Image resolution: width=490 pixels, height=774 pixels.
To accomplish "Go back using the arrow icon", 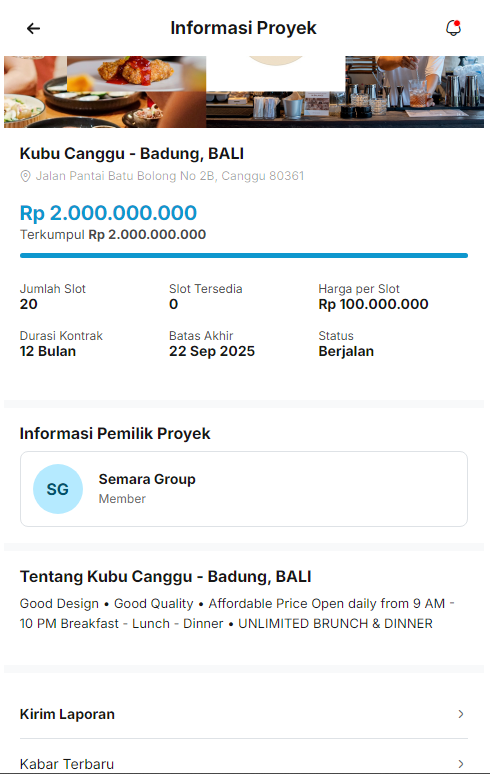I will coord(33,29).
